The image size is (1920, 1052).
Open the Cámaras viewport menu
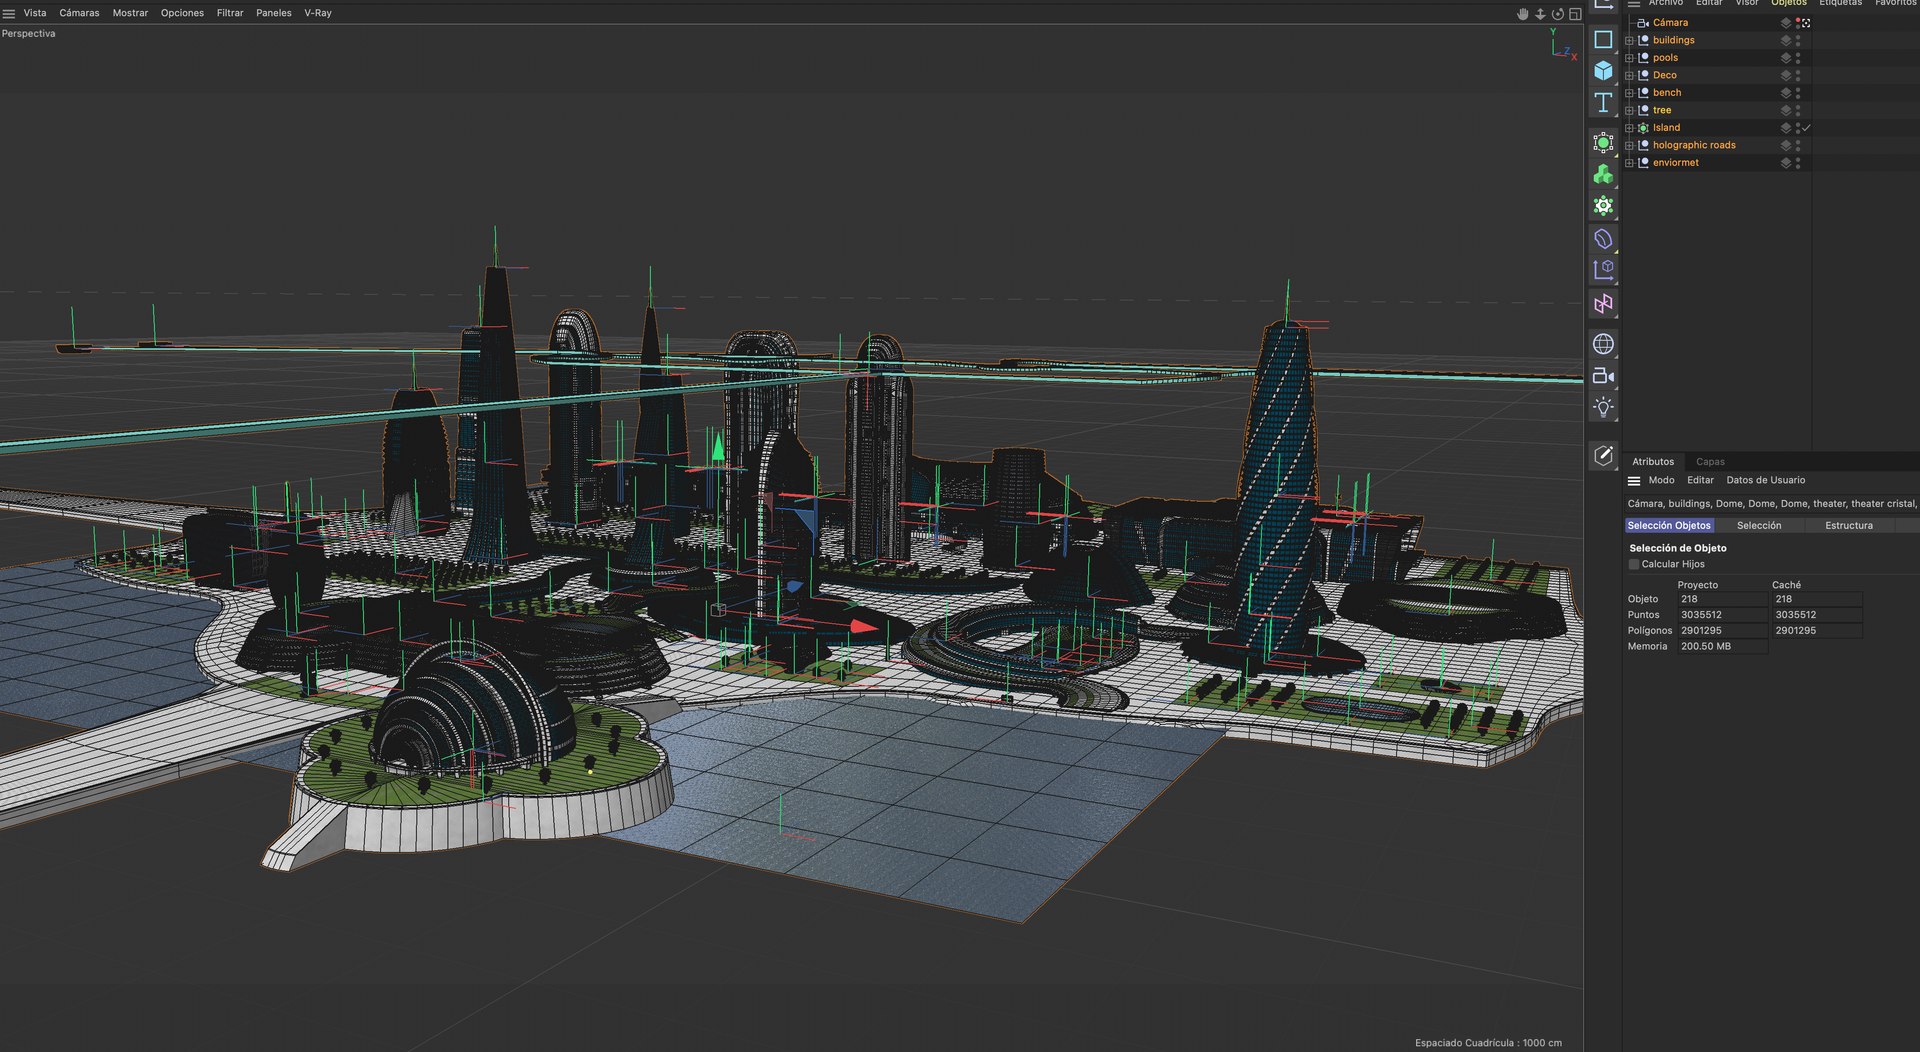tap(79, 13)
